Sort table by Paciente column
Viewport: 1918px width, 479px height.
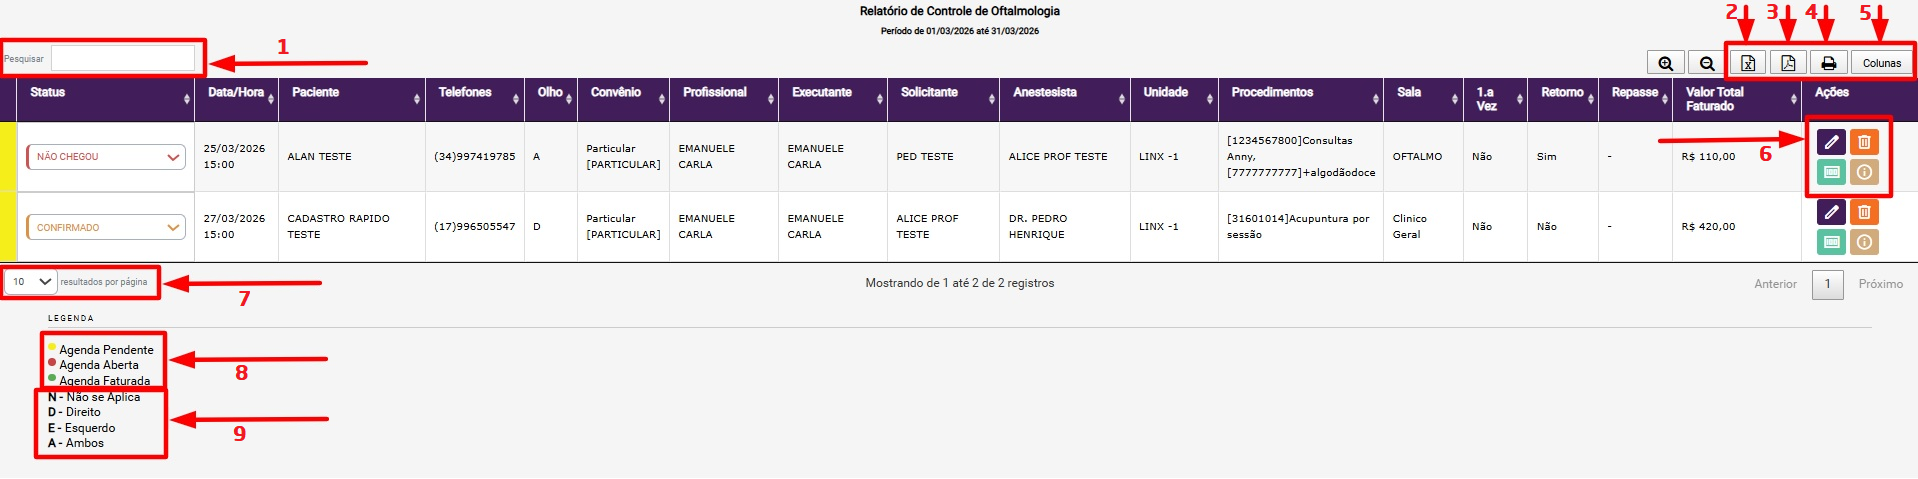click(x=316, y=92)
